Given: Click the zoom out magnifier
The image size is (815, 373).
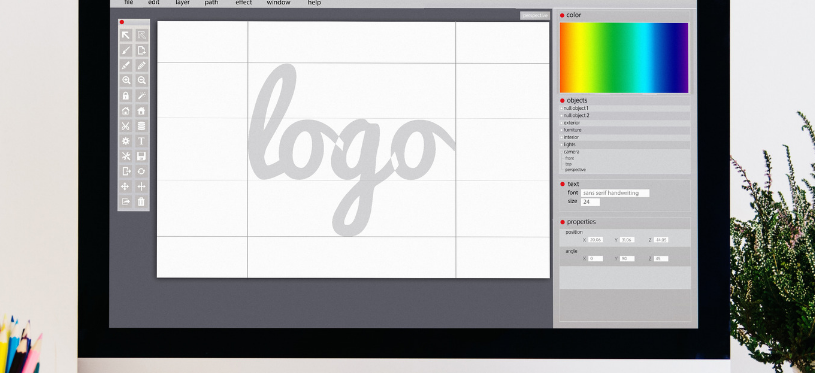Looking at the screenshot, I should (141, 81).
